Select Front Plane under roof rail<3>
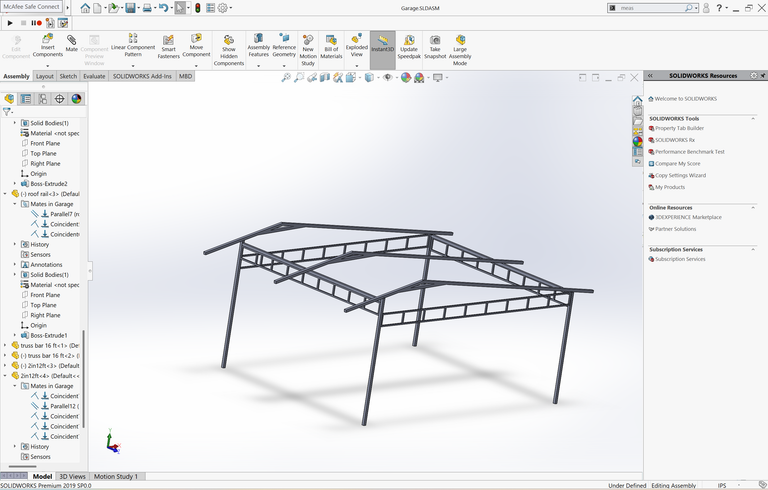This screenshot has width=768, height=490. click(x=45, y=295)
